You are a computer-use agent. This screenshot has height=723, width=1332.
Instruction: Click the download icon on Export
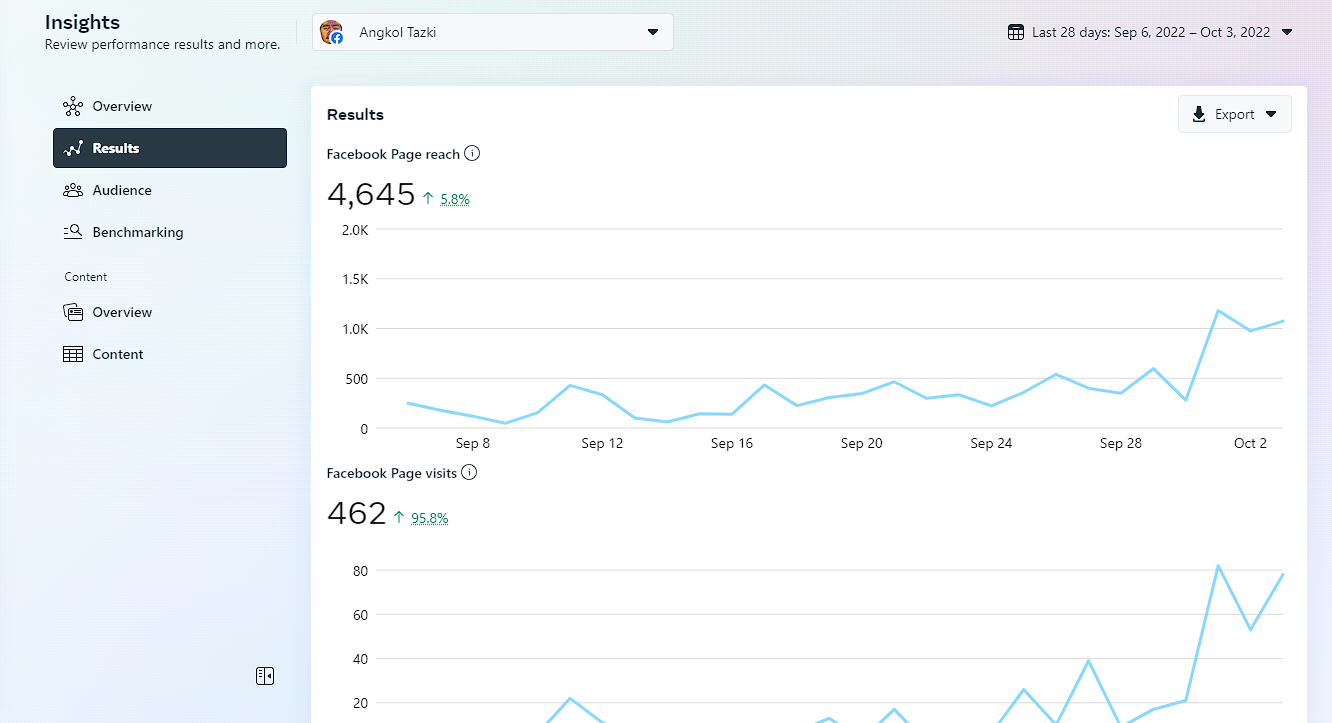(1199, 114)
